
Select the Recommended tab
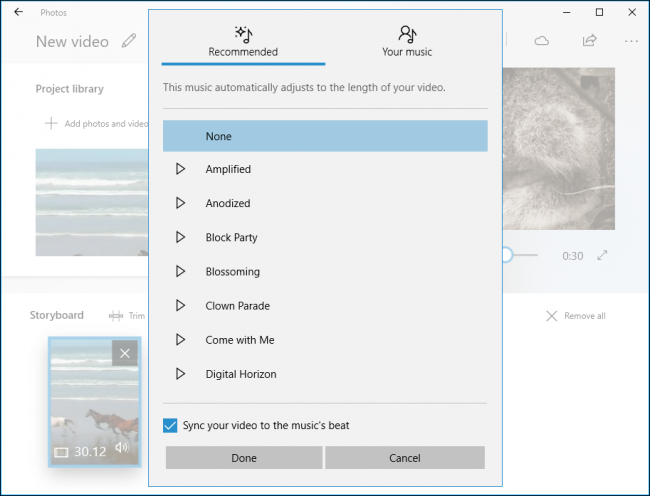243,41
